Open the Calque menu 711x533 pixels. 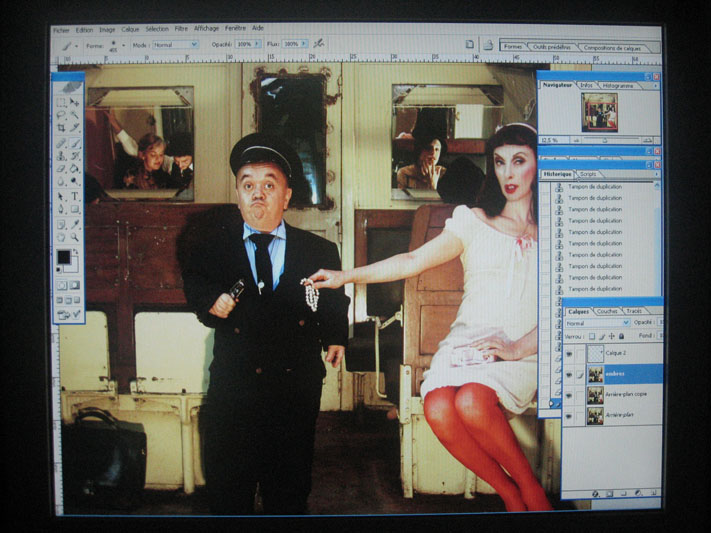tap(130, 29)
